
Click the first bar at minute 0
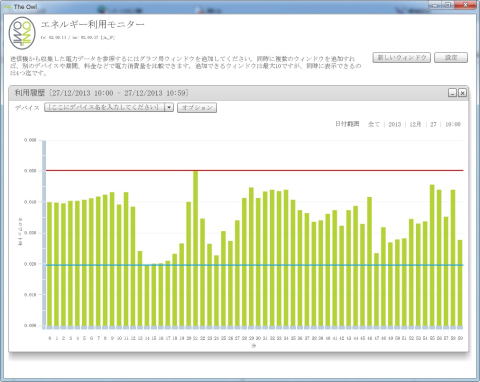50,264
